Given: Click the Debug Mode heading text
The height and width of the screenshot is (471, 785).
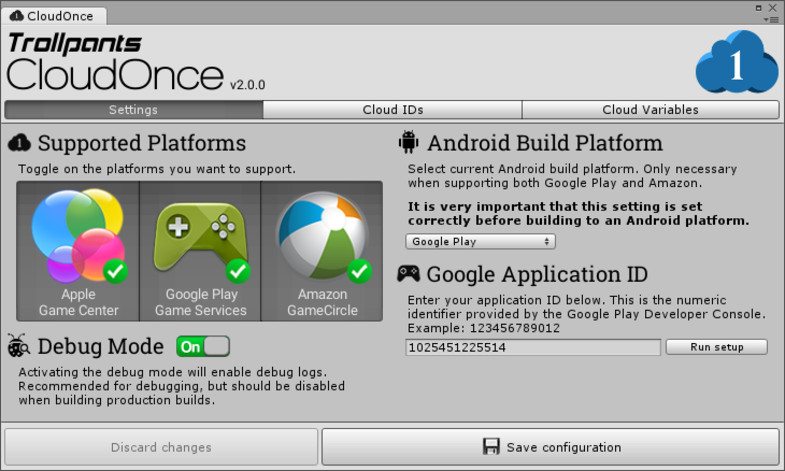Looking at the screenshot, I should click(101, 346).
